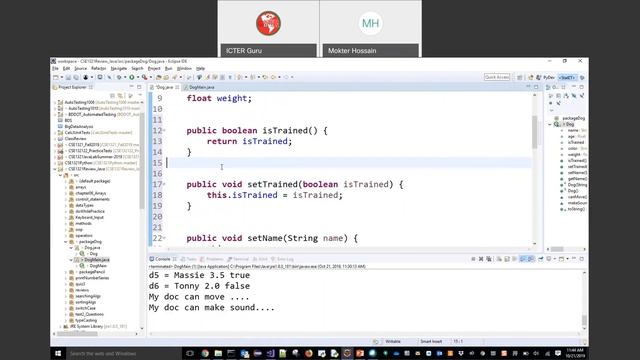Click Pin Console icon
This screenshot has width=640, height=360.
coord(541,259)
